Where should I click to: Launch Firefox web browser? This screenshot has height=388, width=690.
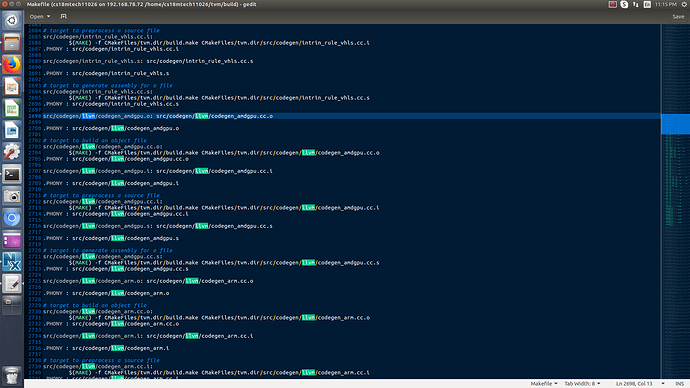tap(12, 65)
